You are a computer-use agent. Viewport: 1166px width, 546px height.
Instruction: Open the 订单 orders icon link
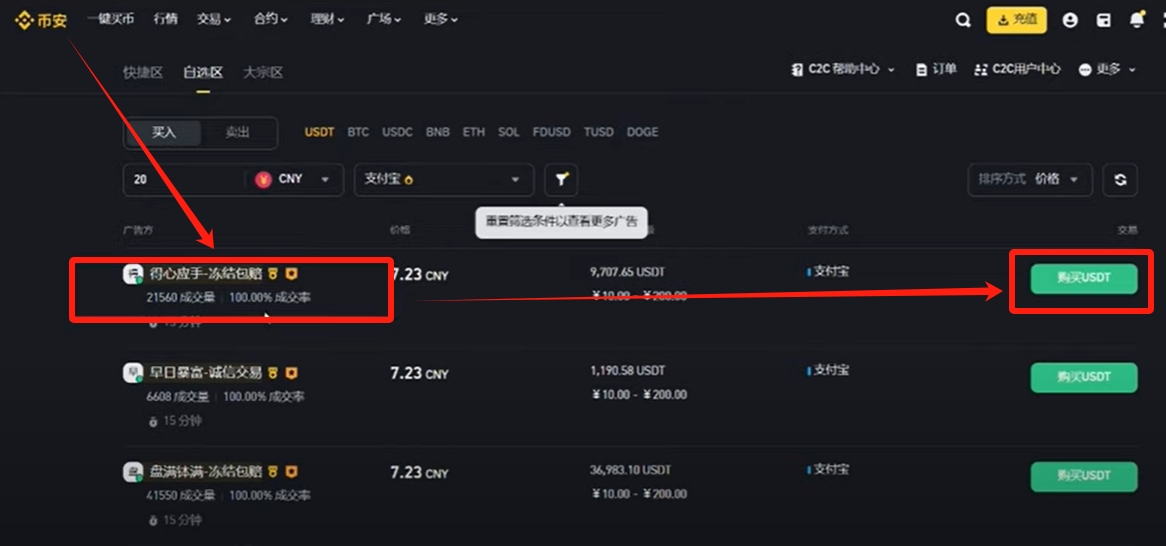936,69
